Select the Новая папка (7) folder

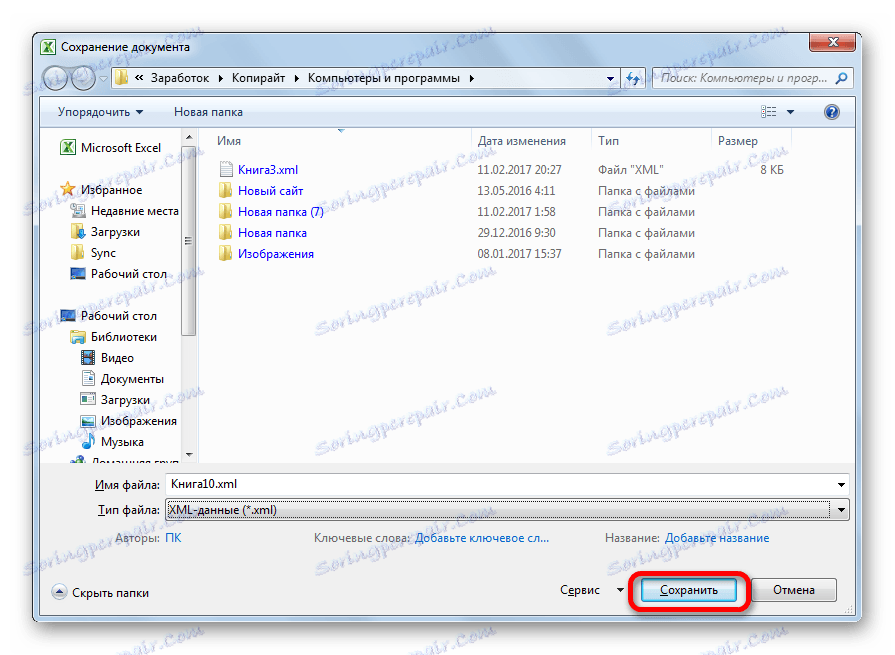click(280, 212)
